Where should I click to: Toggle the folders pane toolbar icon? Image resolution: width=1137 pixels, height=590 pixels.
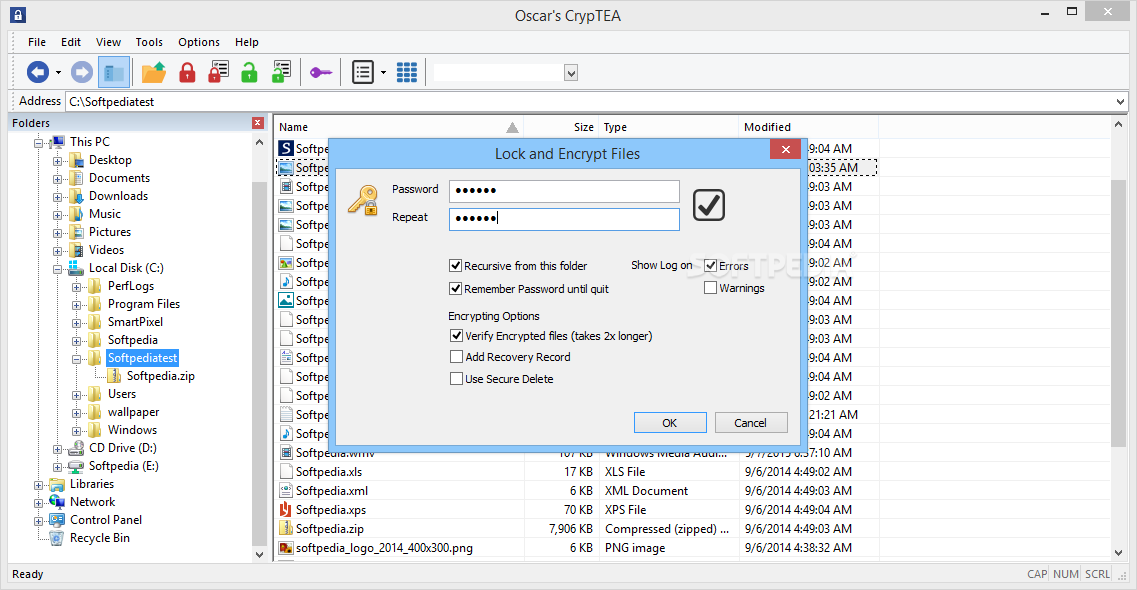coord(114,72)
